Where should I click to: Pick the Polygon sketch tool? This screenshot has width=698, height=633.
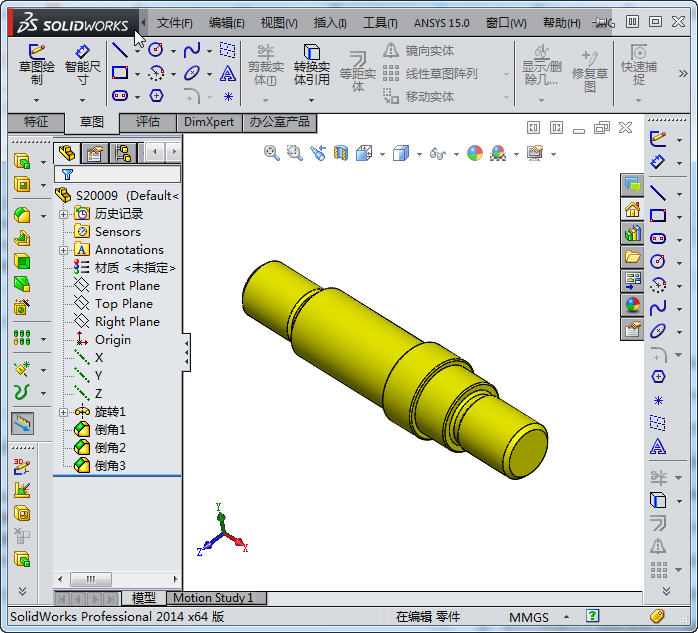[x=157, y=96]
